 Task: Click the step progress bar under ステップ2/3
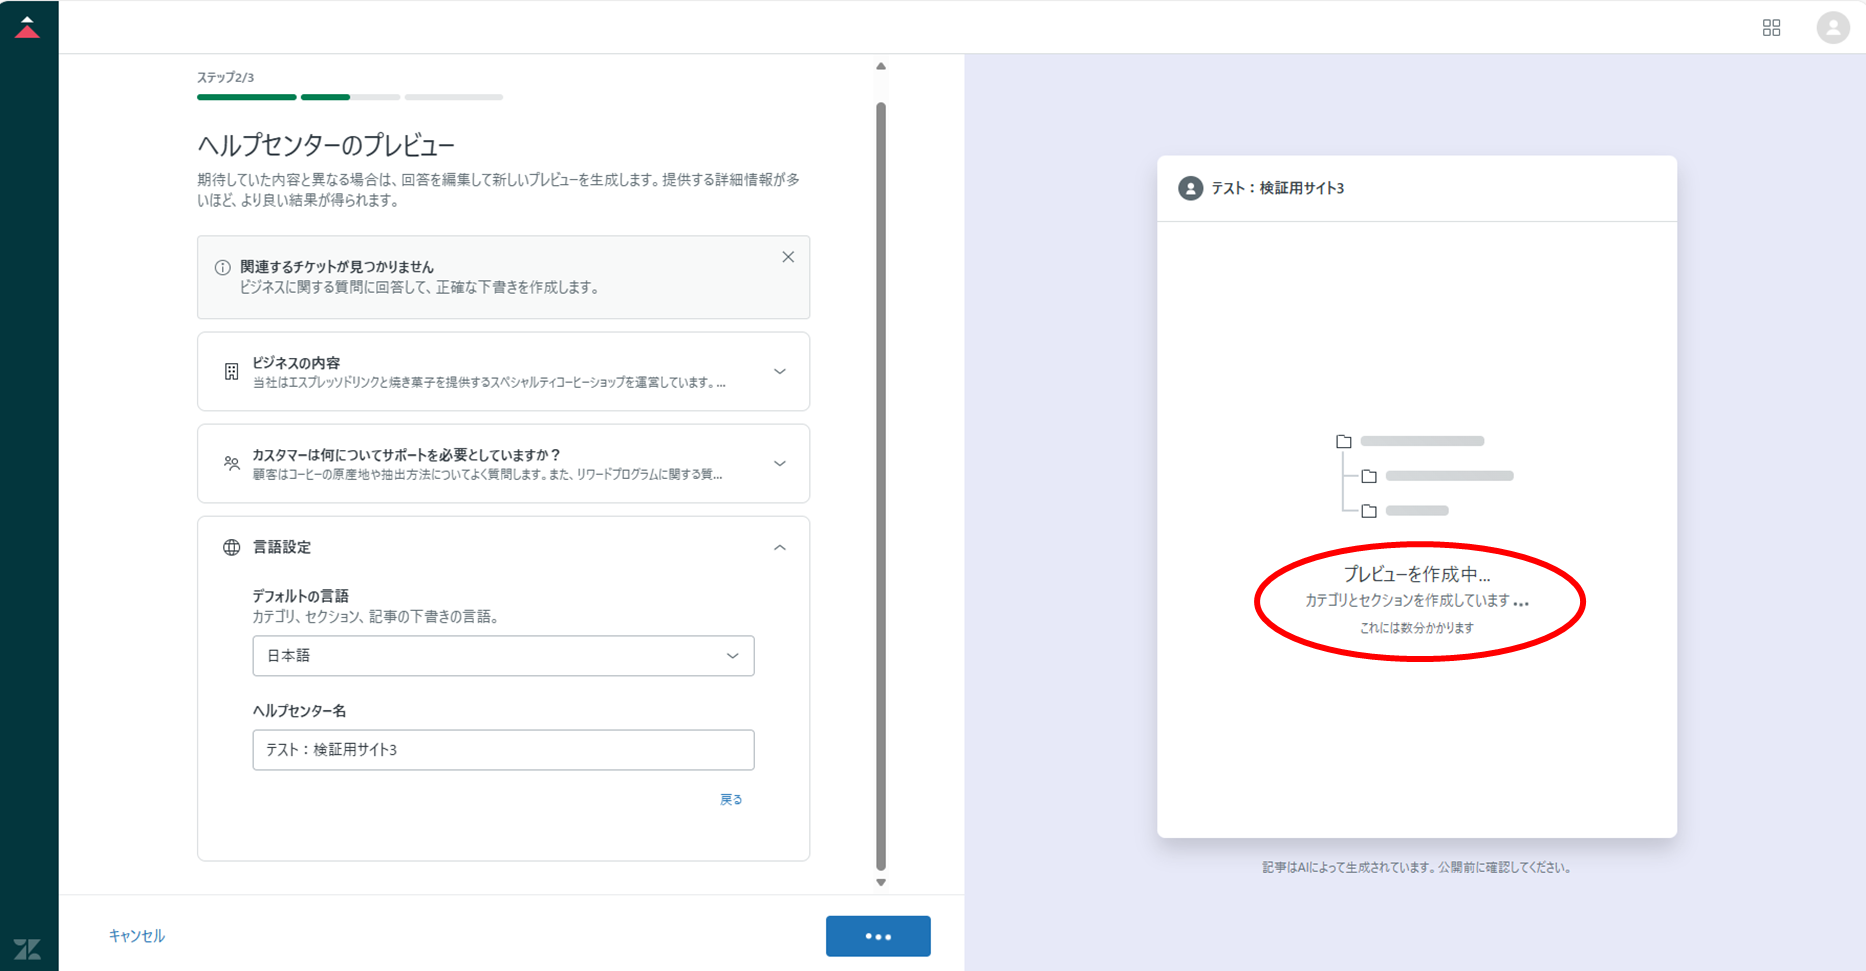(x=349, y=97)
